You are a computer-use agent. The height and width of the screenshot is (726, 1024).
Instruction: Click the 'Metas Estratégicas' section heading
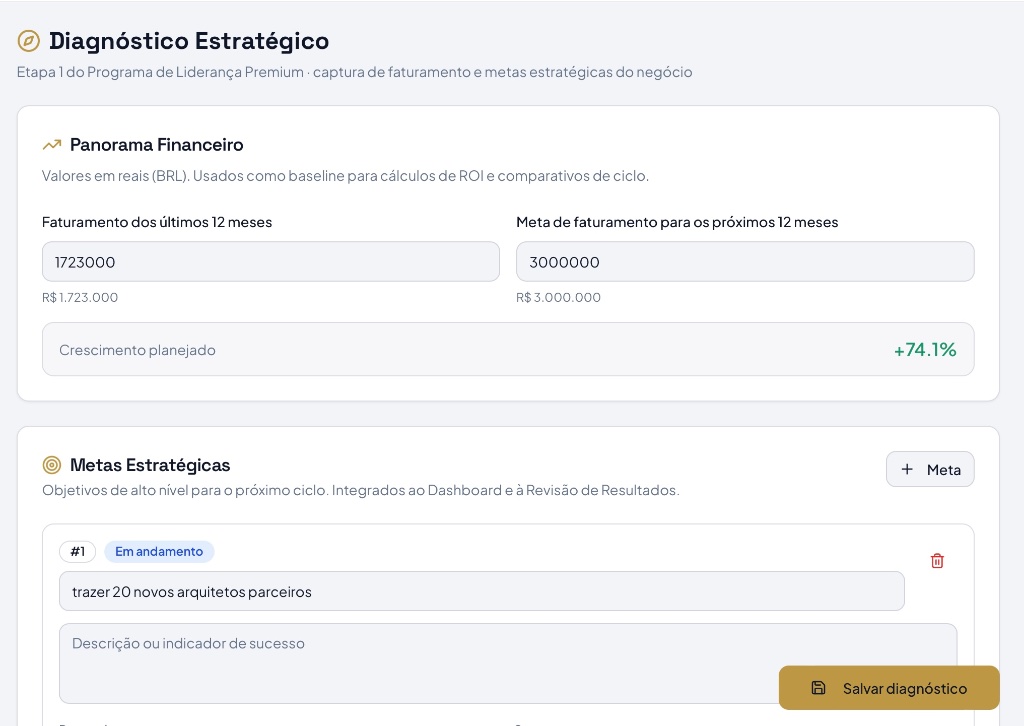tap(150, 465)
